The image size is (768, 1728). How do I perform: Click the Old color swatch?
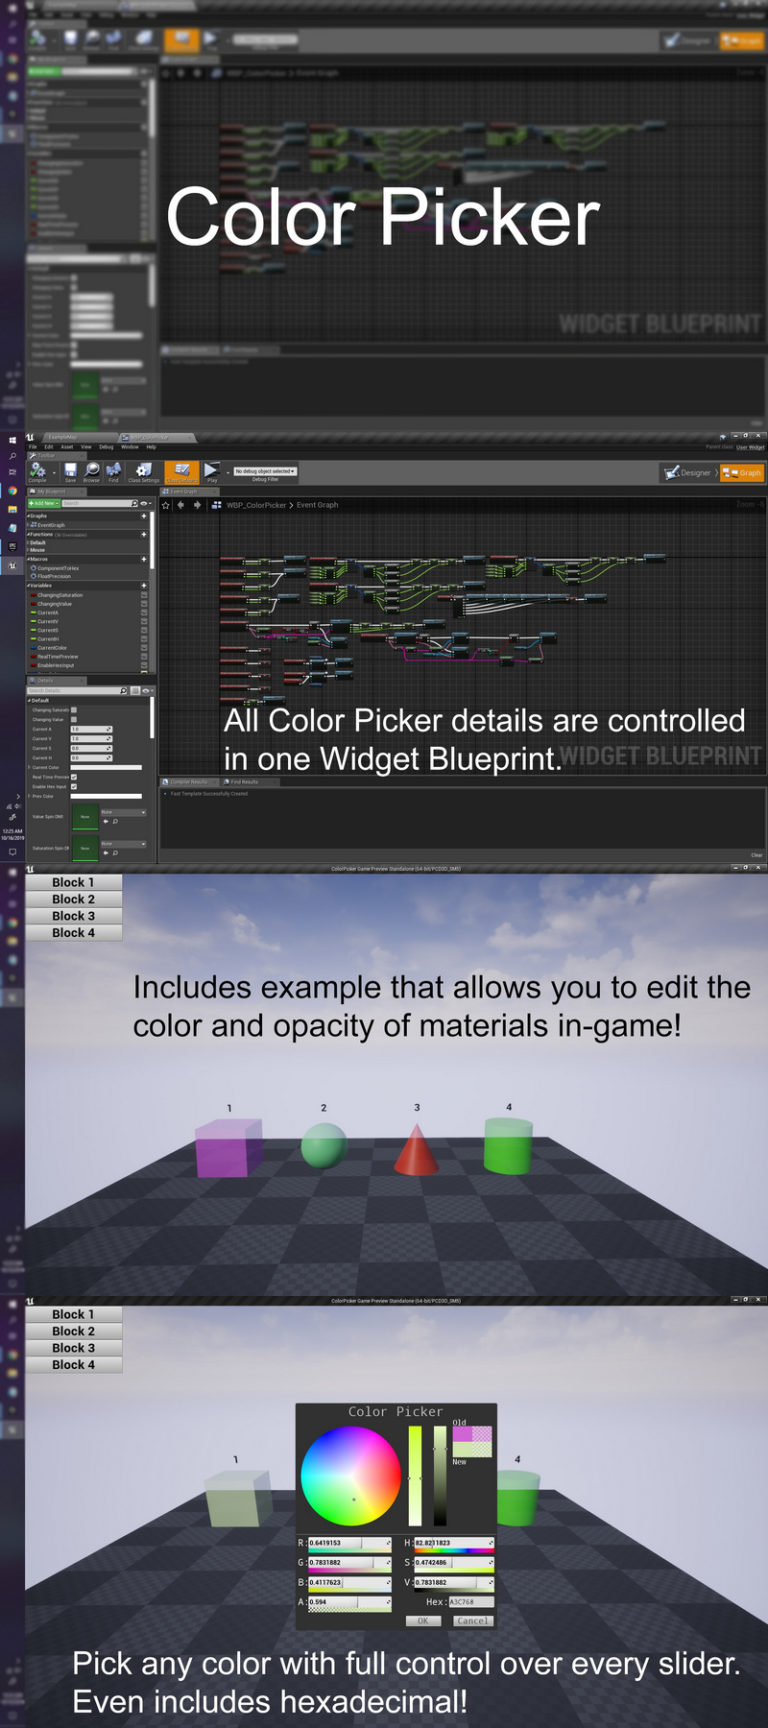click(x=472, y=1434)
